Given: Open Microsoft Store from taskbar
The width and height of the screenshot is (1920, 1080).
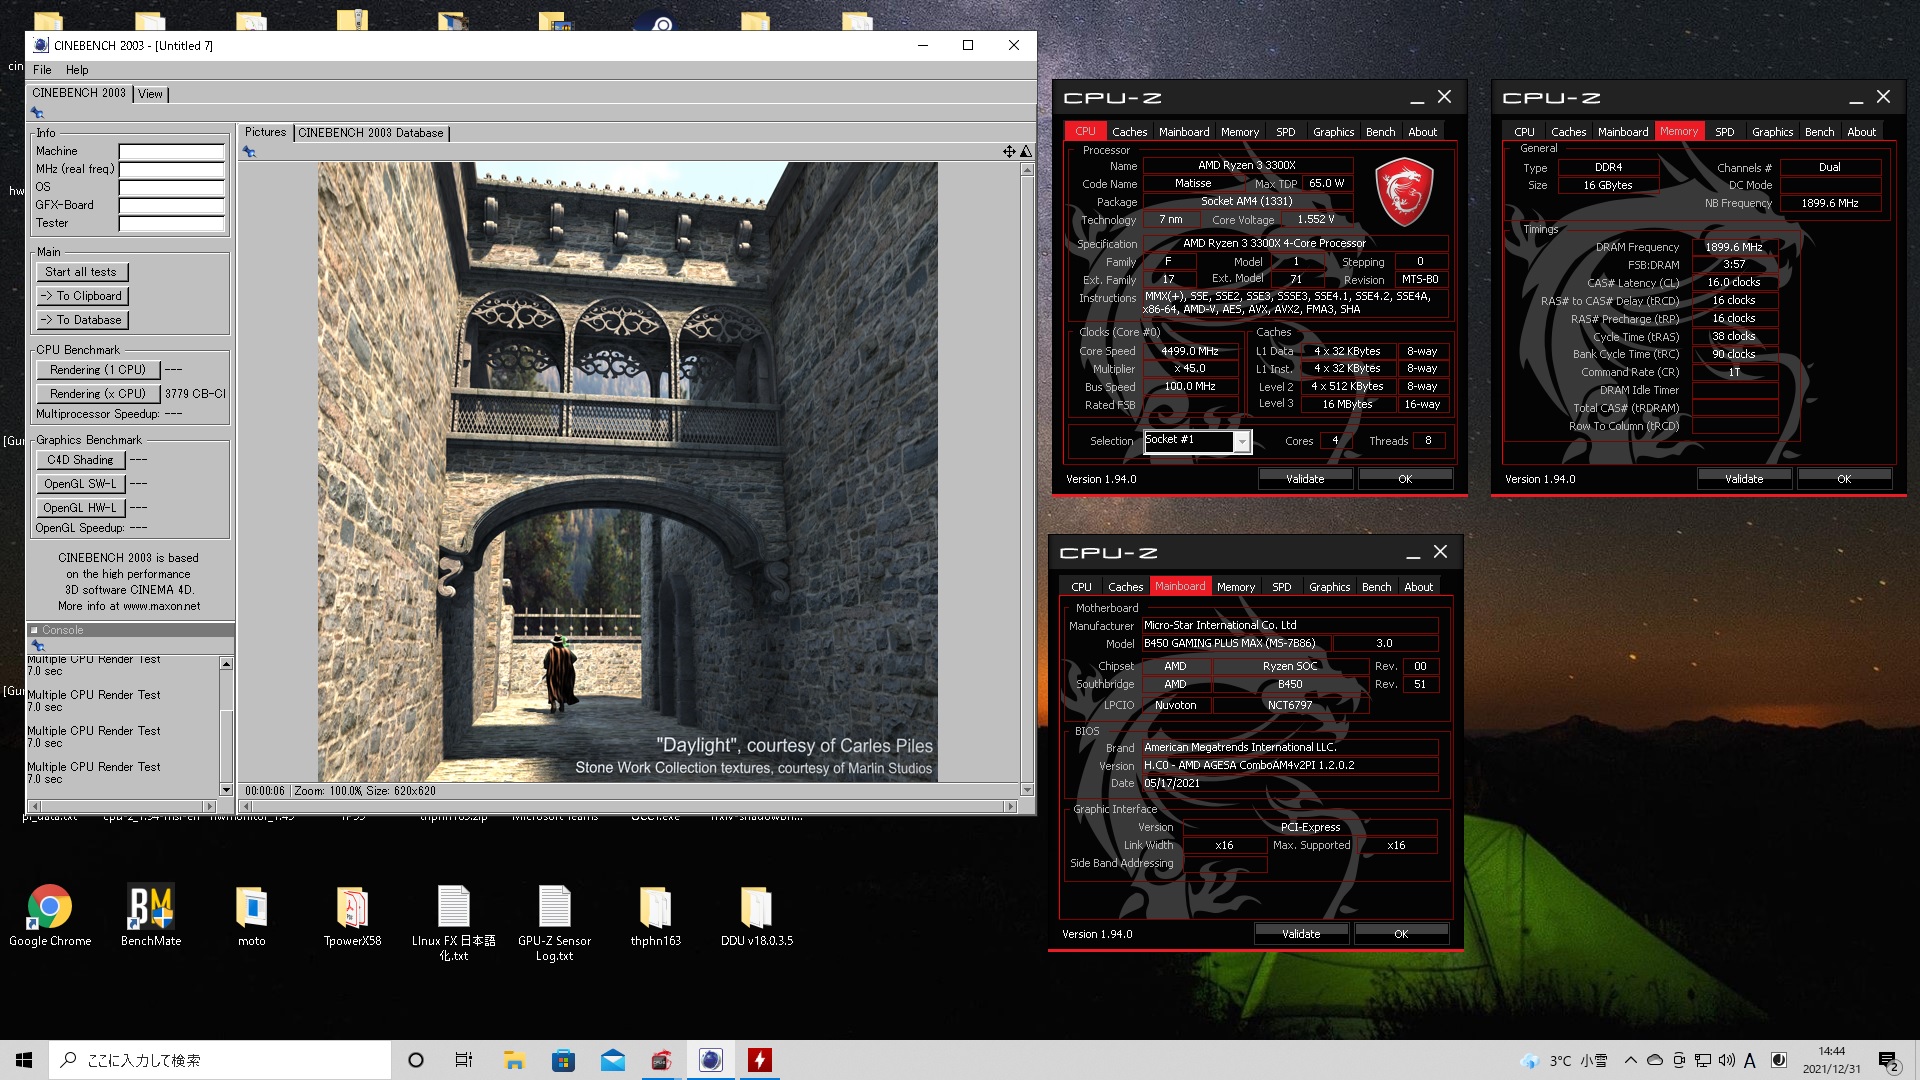Looking at the screenshot, I should point(563,1060).
